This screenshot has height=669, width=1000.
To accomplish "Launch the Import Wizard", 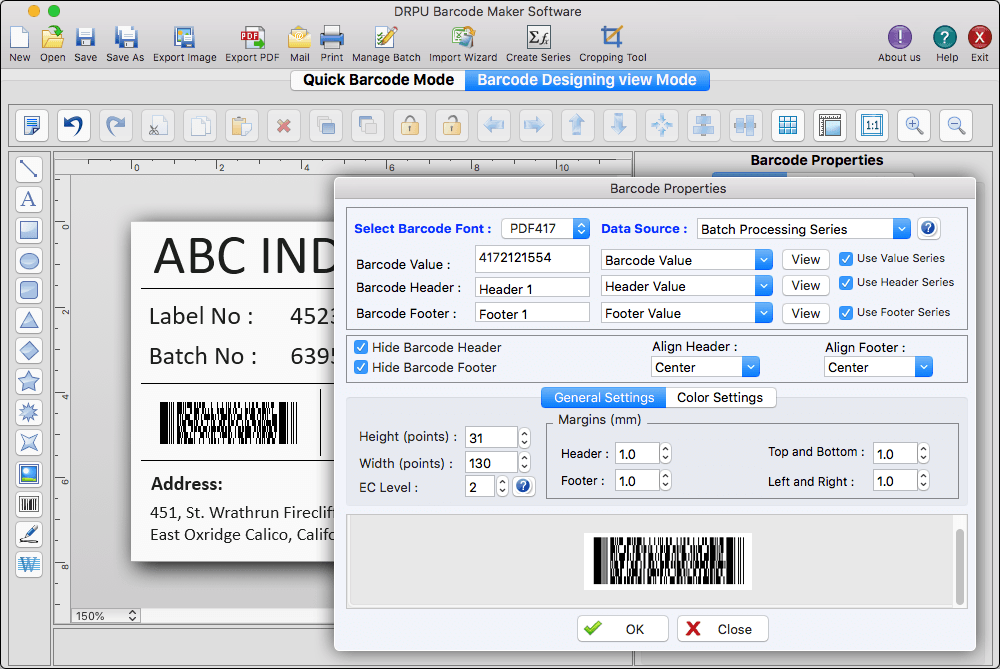I will pyautogui.click(x=463, y=38).
